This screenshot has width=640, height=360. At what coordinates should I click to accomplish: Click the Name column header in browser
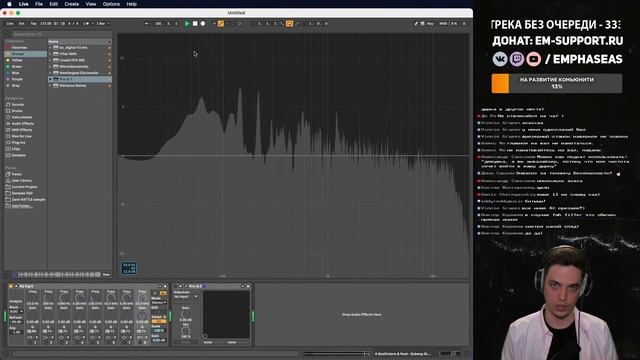(x=80, y=41)
